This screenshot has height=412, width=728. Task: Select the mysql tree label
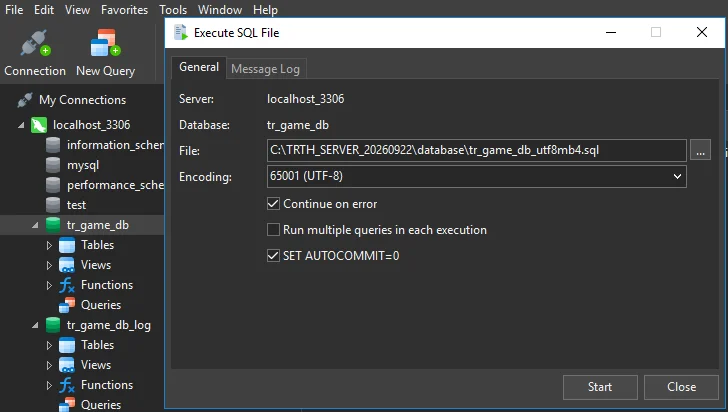pyautogui.click(x=83, y=165)
